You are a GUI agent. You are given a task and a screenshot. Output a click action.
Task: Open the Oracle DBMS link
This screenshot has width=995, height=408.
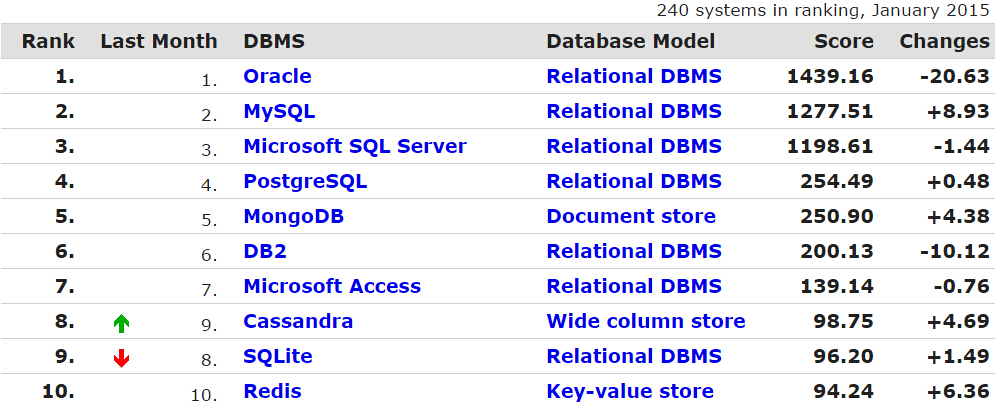click(x=277, y=76)
